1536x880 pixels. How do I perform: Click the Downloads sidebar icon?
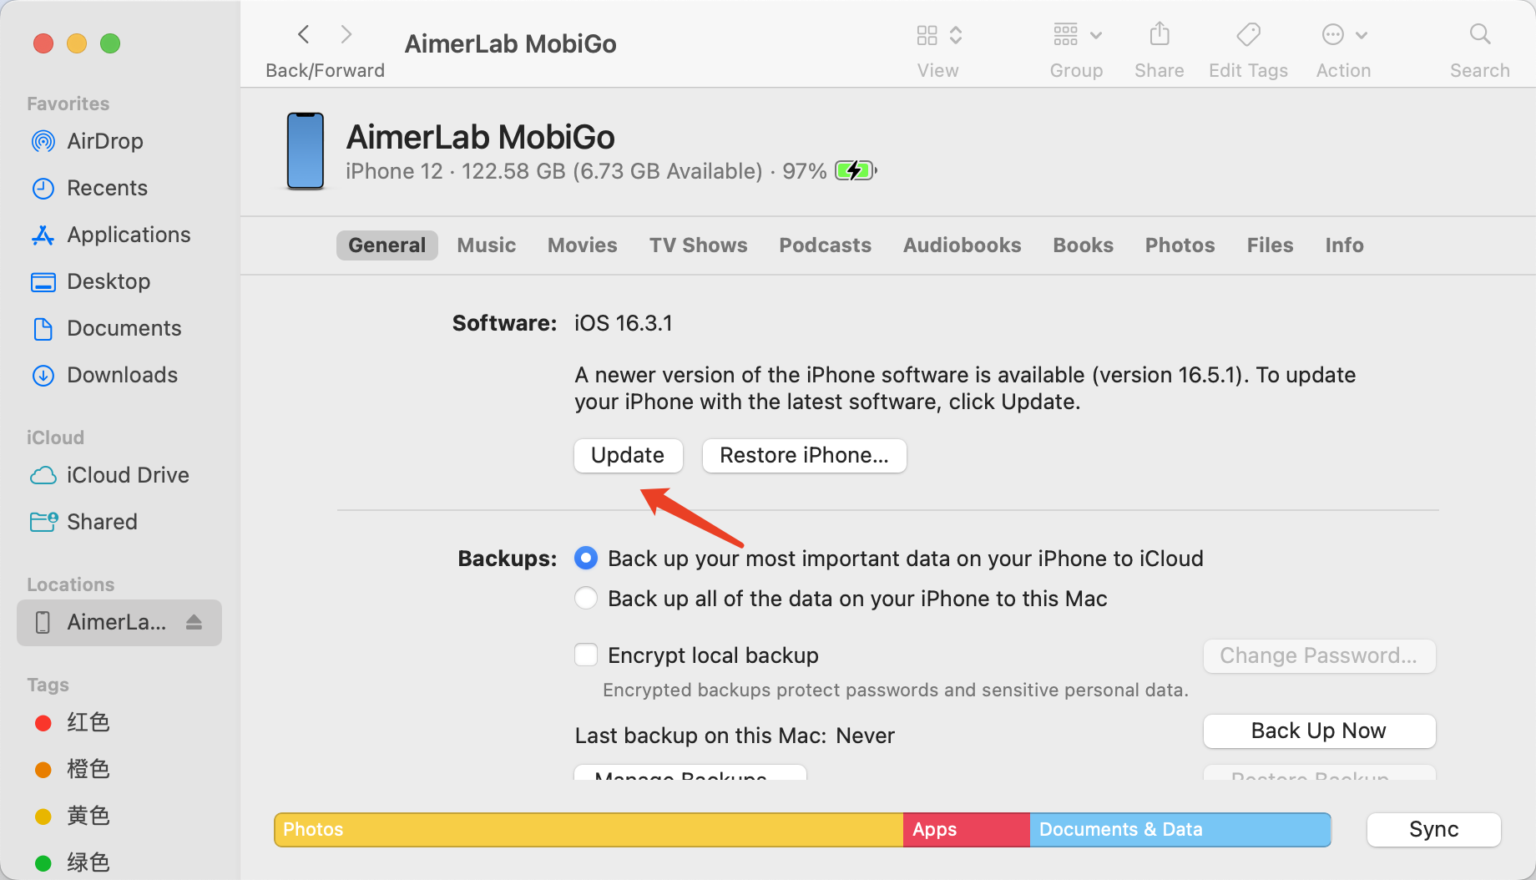43,375
